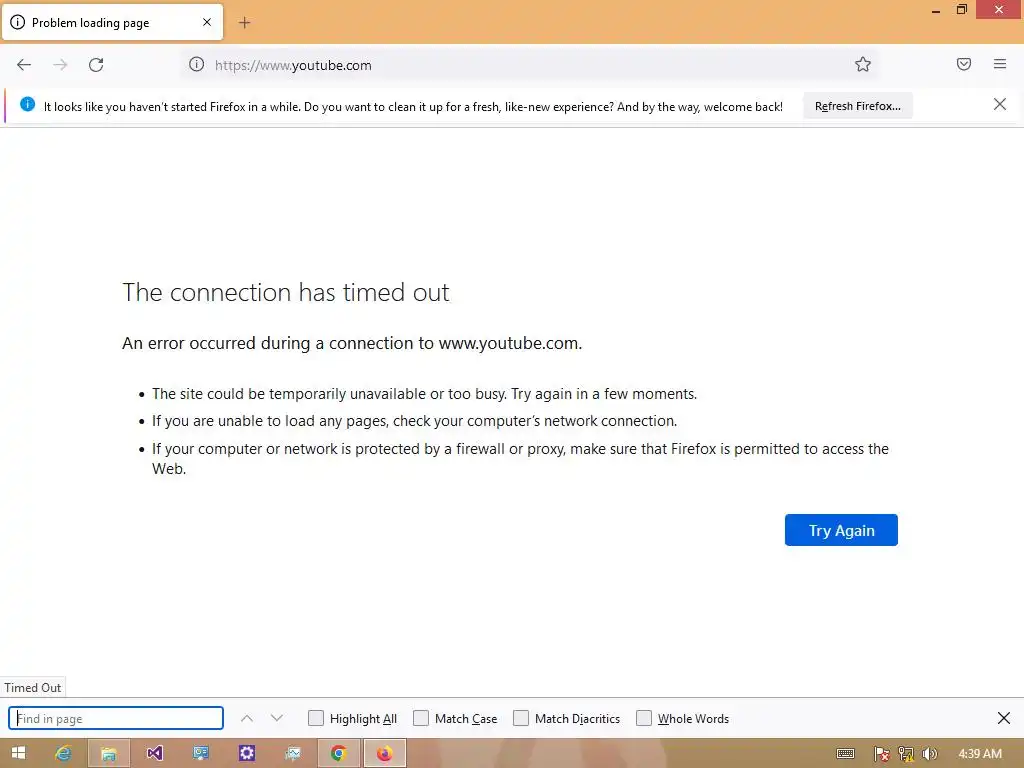Click the forward navigation arrow

tap(60, 65)
